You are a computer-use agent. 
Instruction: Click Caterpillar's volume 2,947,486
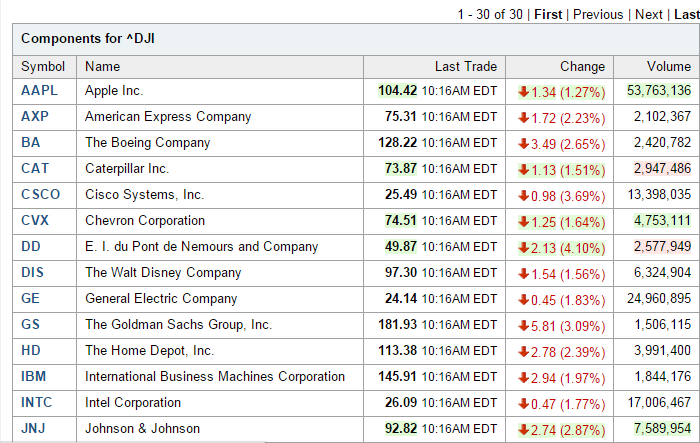(662, 168)
